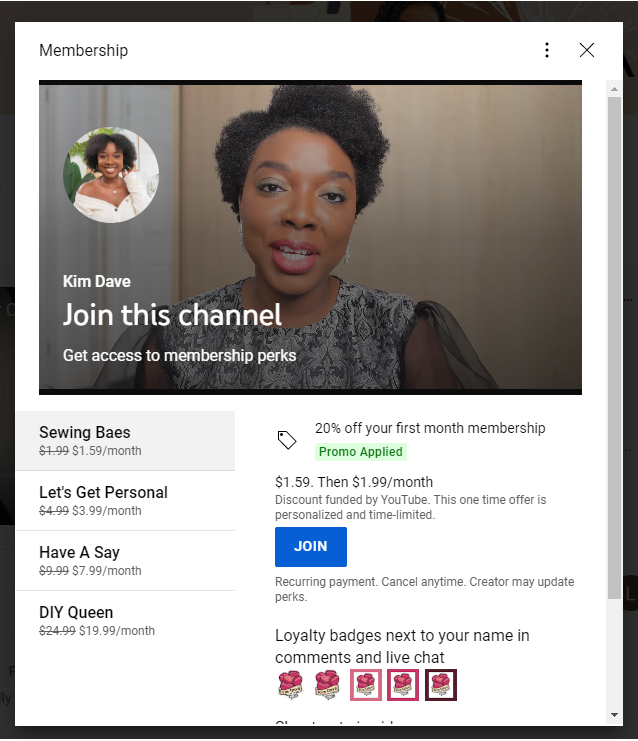Click the Kim Dave channel name
Image resolution: width=638 pixels, height=741 pixels.
click(x=97, y=282)
